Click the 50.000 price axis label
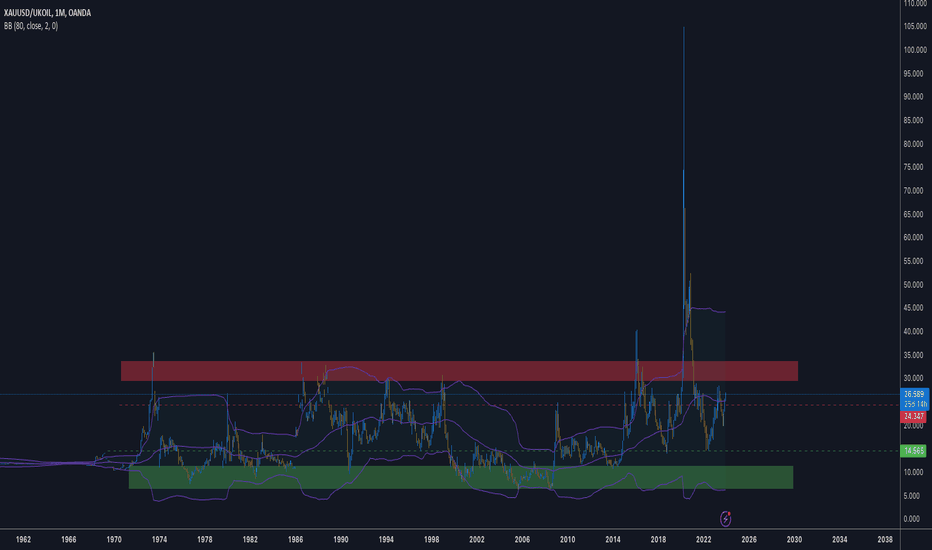The height and width of the screenshot is (550, 932). coord(915,285)
